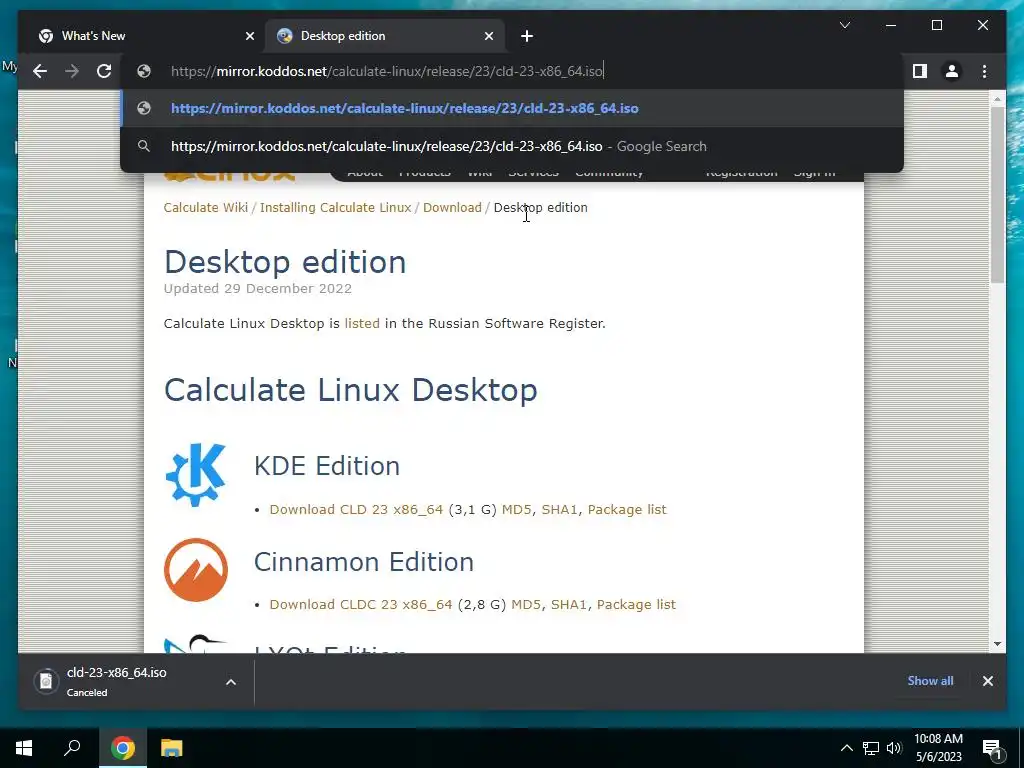1024x768 pixels.
Task: Select the Desktop edition tab
Action: [x=385, y=36]
